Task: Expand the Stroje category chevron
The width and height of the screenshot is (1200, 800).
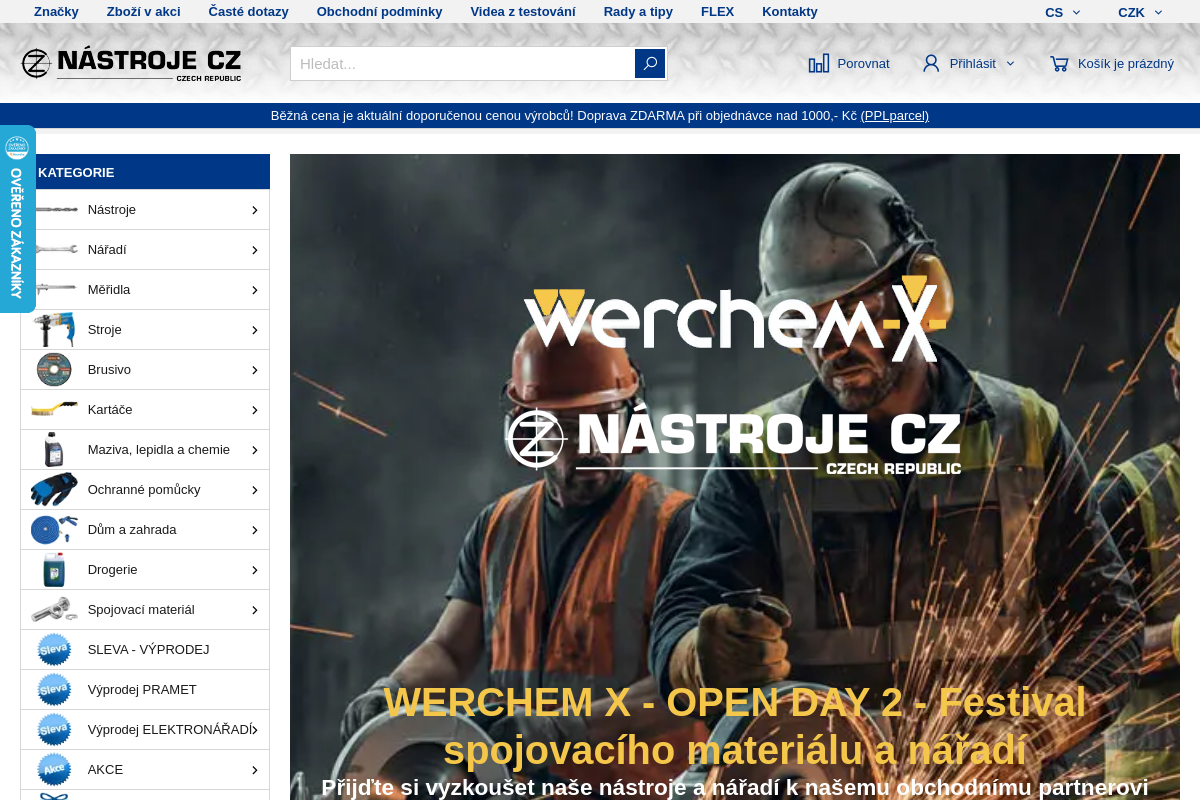Action: pyautogui.click(x=255, y=330)
